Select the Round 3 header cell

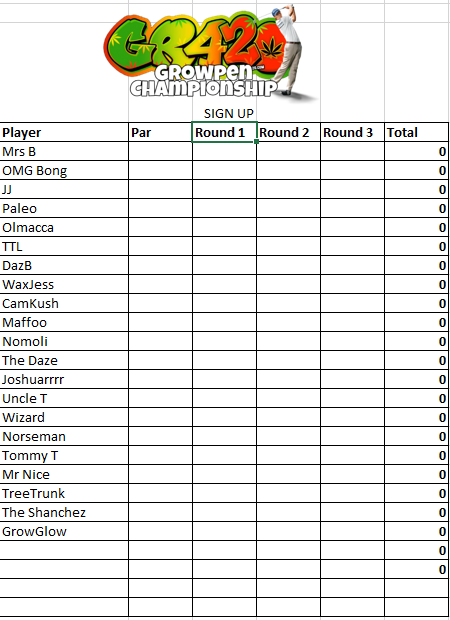pos(352,132)
